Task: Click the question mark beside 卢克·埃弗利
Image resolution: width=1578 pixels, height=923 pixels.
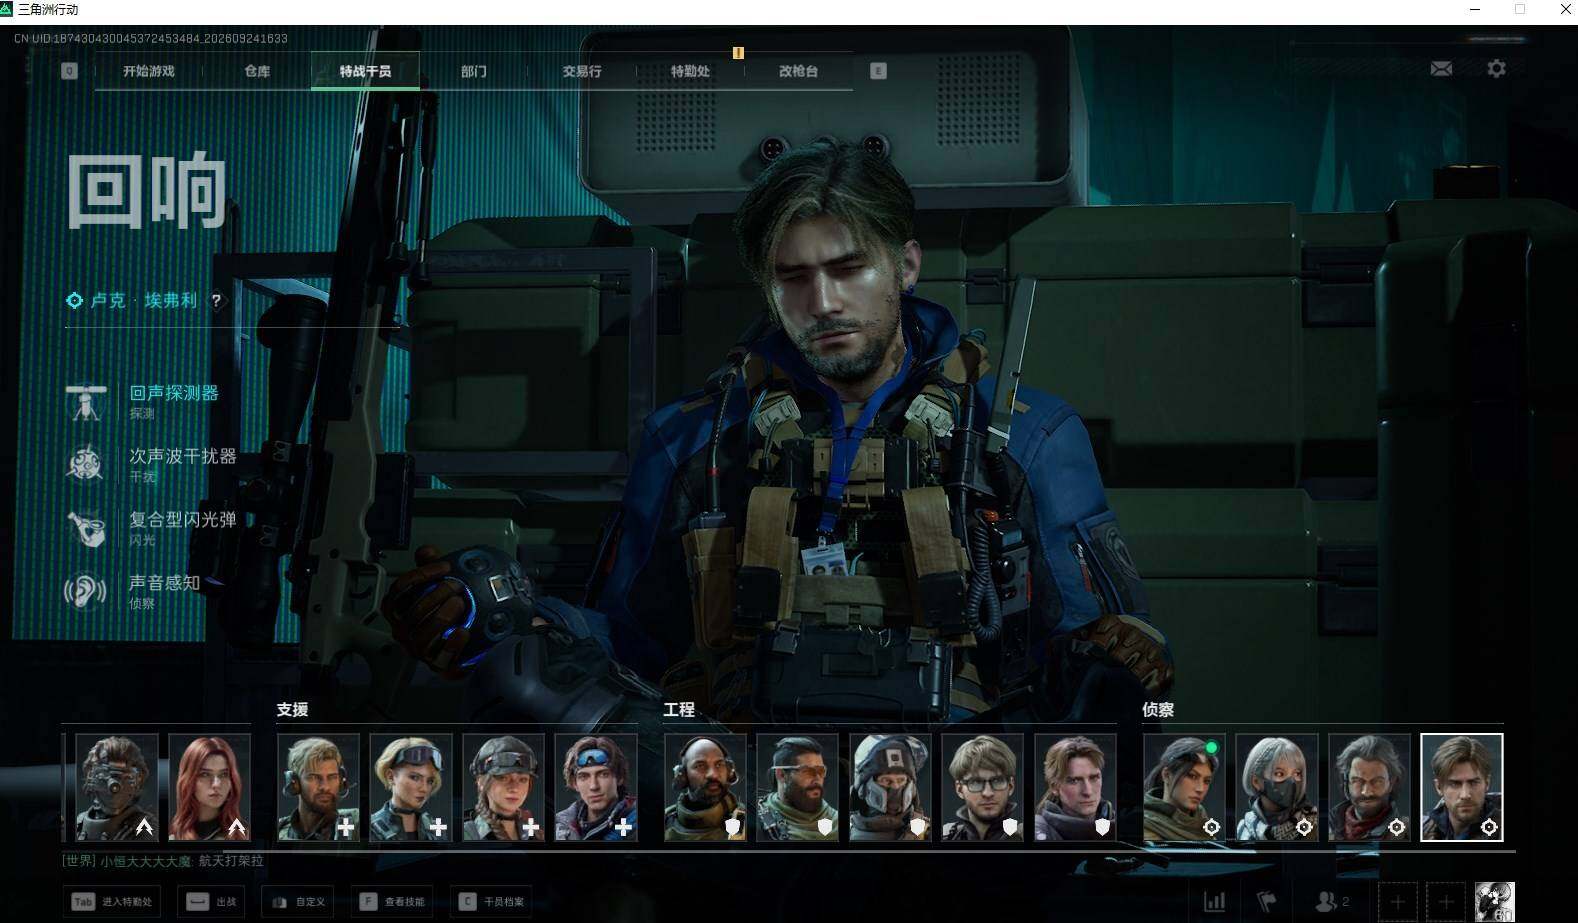Action: point(216,300)
